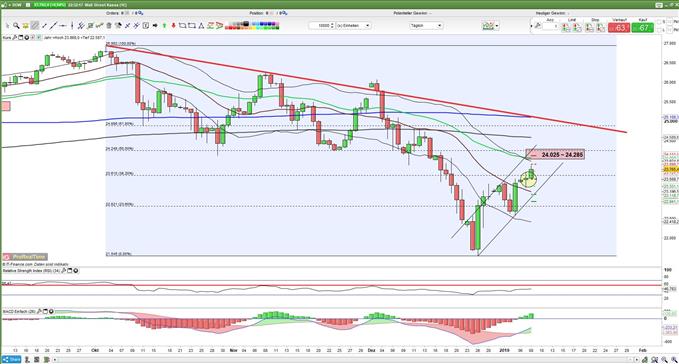Viewport: 679px width, 364px height.
Task: Open MACD indicator settings wrench
Action: tap(39, 311)
